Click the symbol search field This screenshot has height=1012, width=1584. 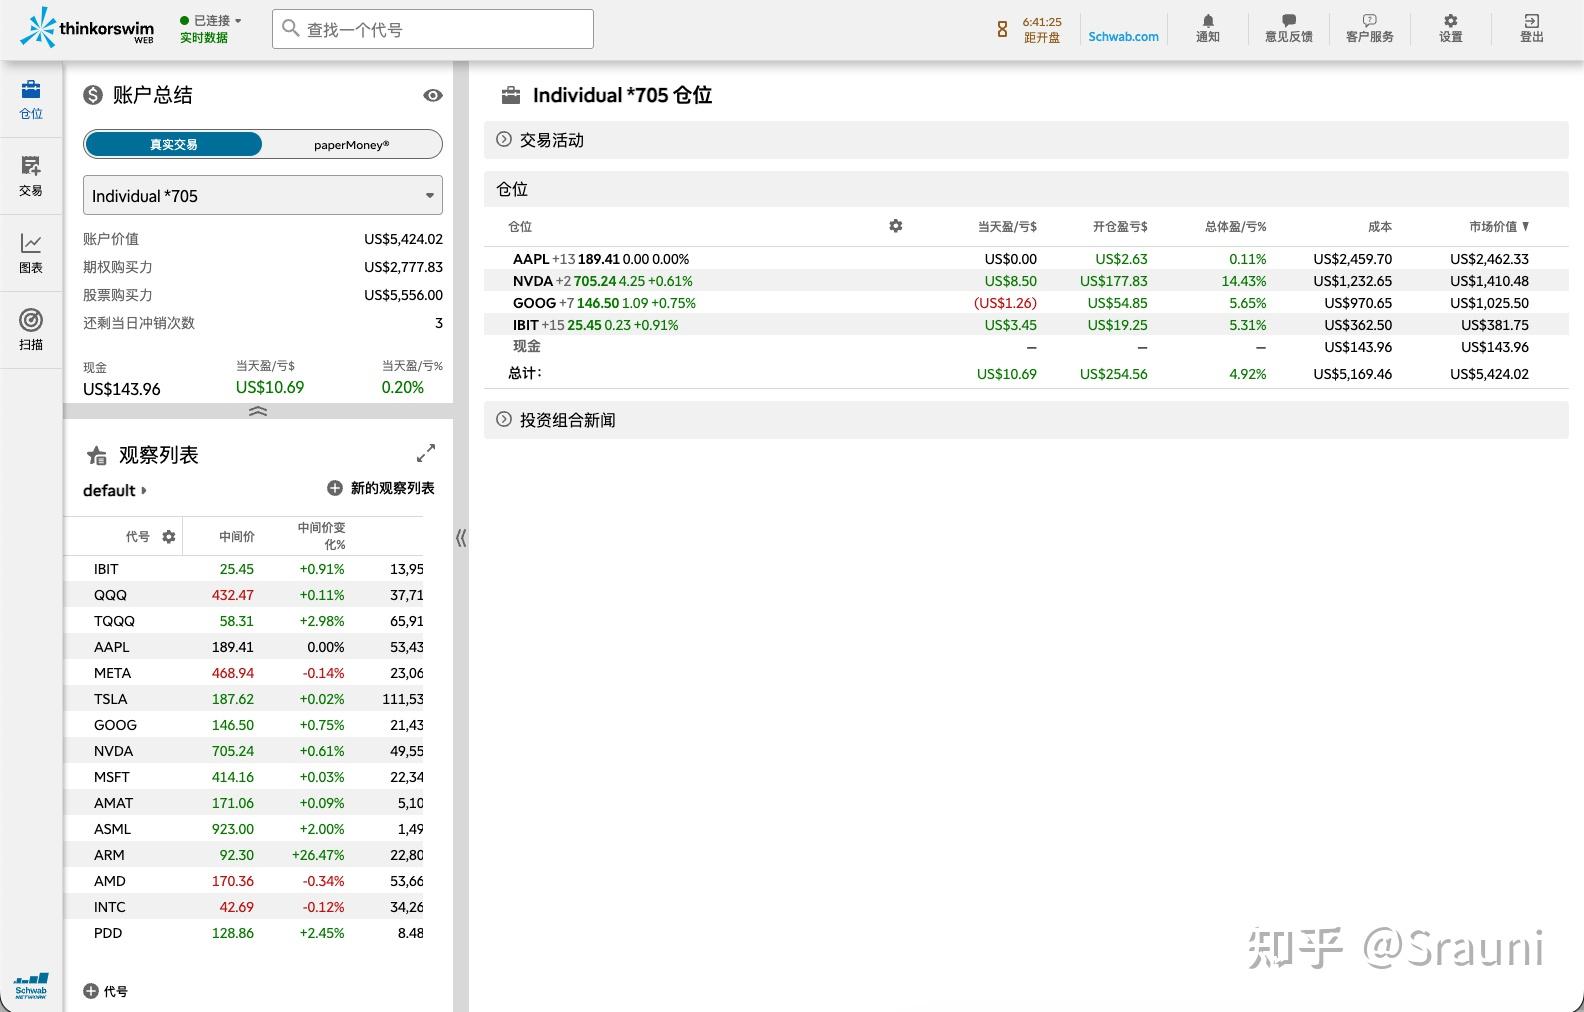[x=433, y=29]
